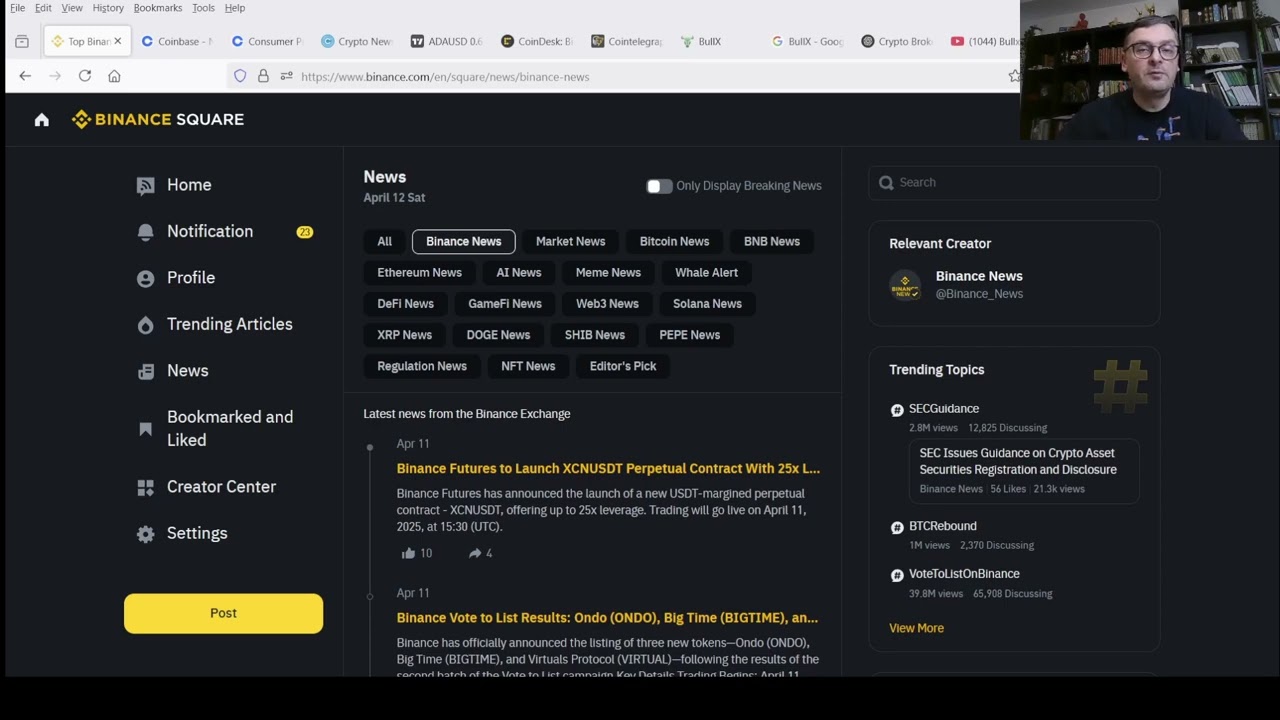Close the Top Binance tab
Screen dimensions: 1280x720
117,41
